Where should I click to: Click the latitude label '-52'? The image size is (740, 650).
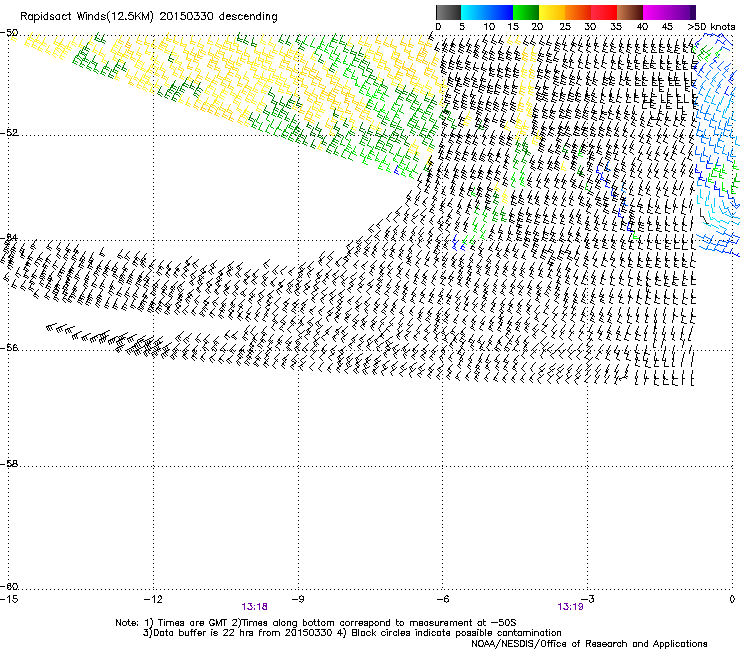9,132
